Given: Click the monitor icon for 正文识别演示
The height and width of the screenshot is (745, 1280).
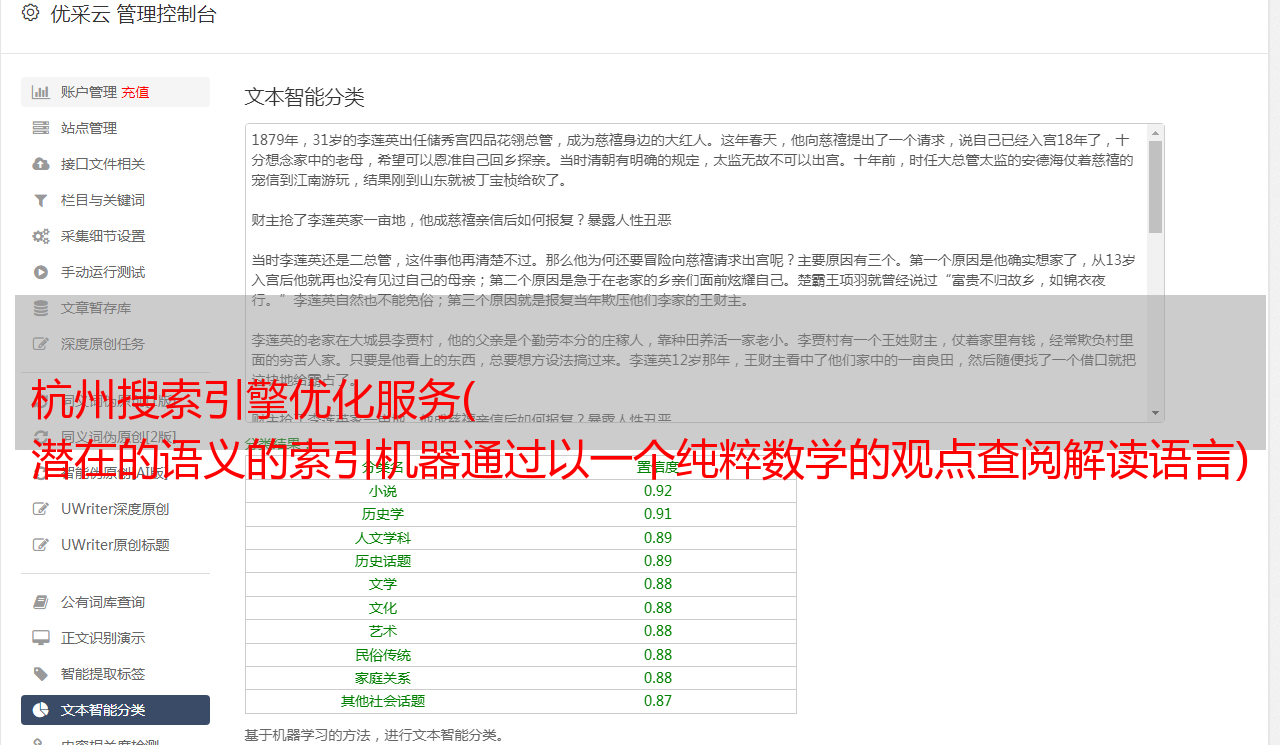Looking at the screenshot, I should pyautogui.click(x=41, y=638).
